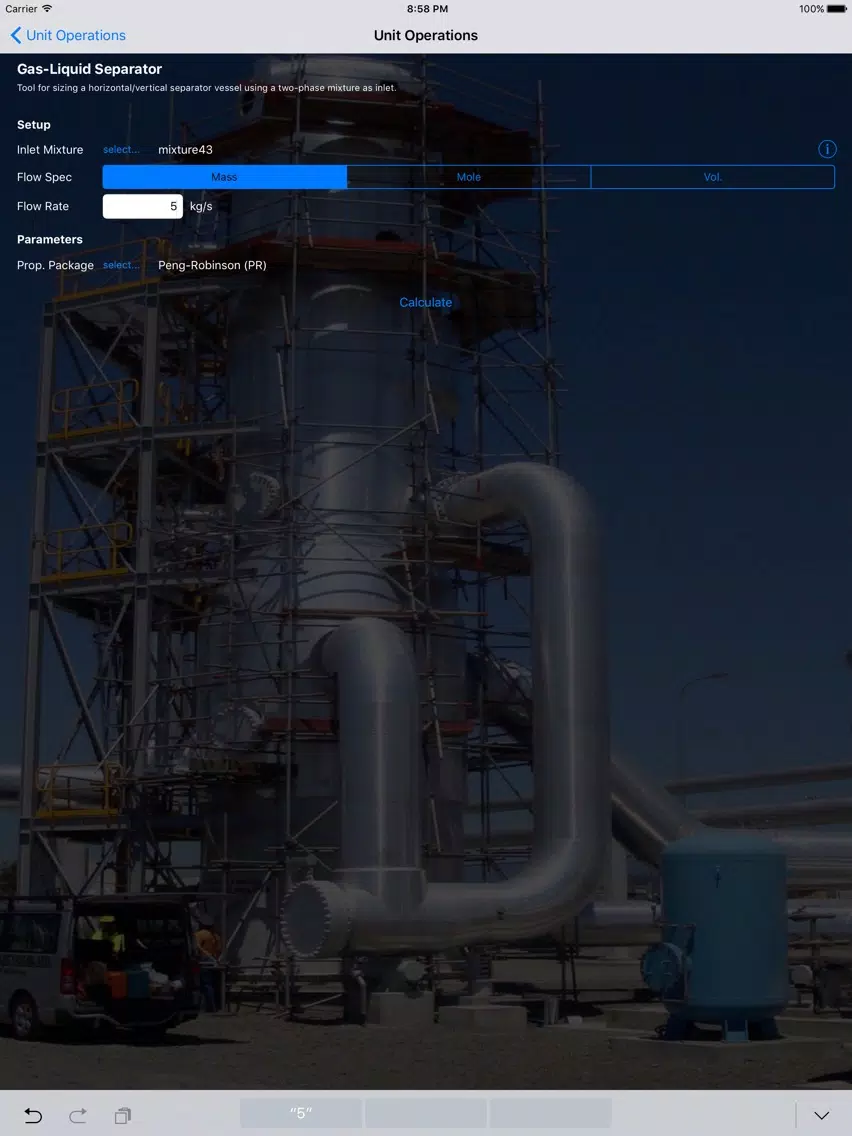Tap the redo arrow in keyboard bar

point(78,1115)
